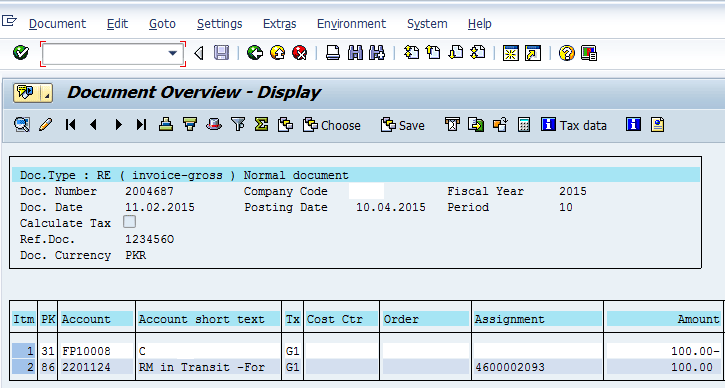Go to Previous Page icon
725x388 pixels.
tap(433, 53)
